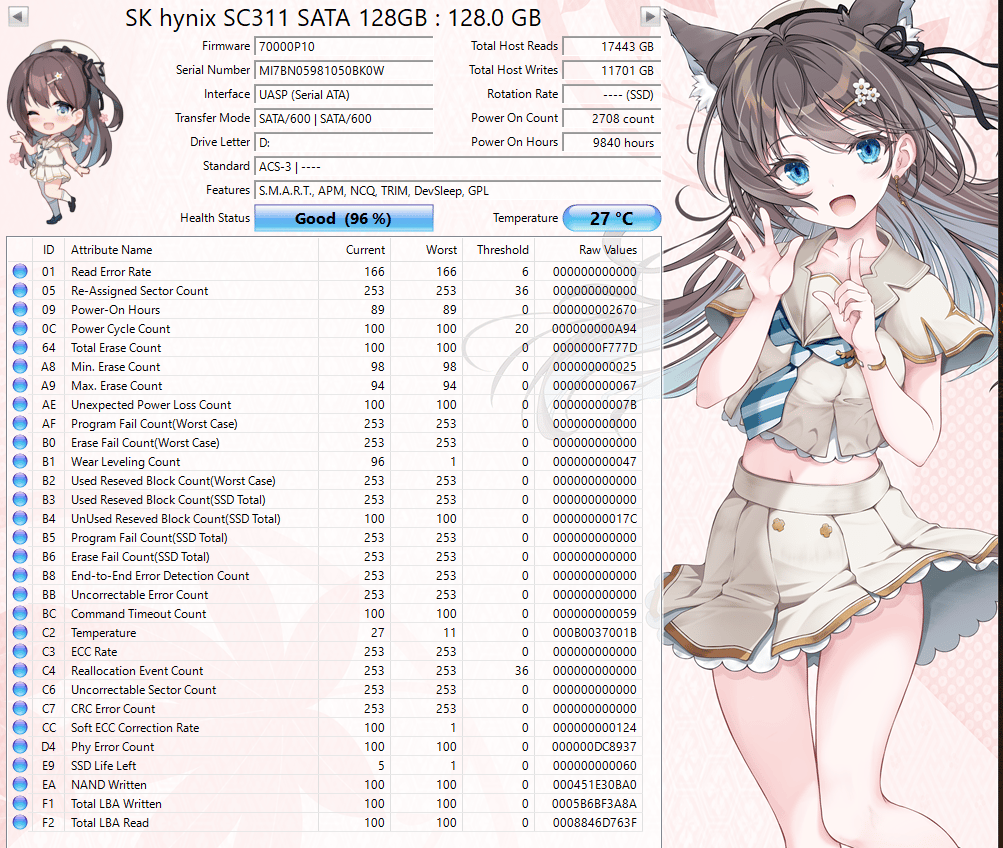1003x848 pixels.
Task: Click status orb for NAND Written
Action: 20,784
